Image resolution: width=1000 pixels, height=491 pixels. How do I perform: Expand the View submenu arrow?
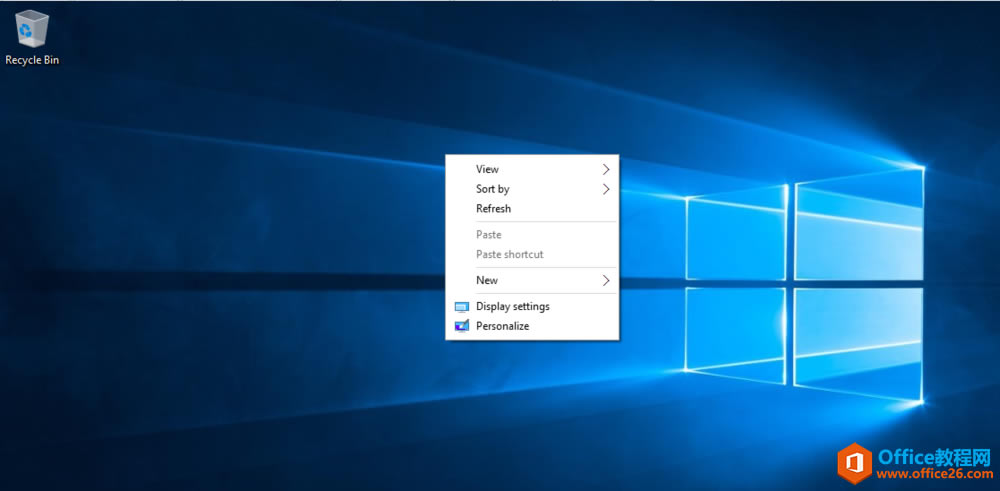[606, 170]
